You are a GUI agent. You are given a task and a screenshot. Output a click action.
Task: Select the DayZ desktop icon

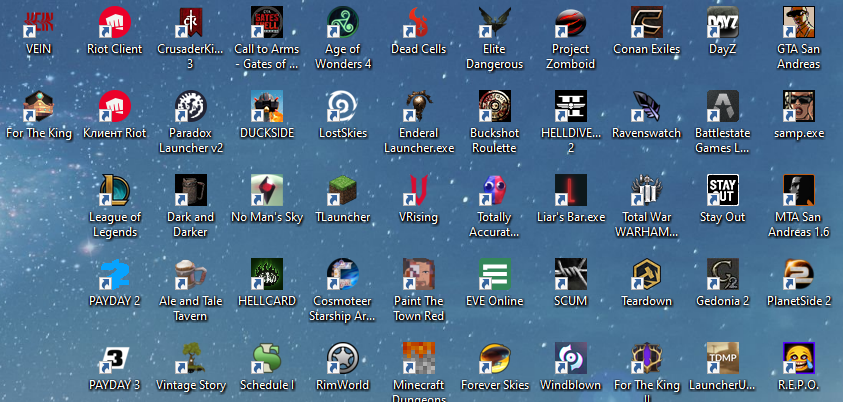723,23
